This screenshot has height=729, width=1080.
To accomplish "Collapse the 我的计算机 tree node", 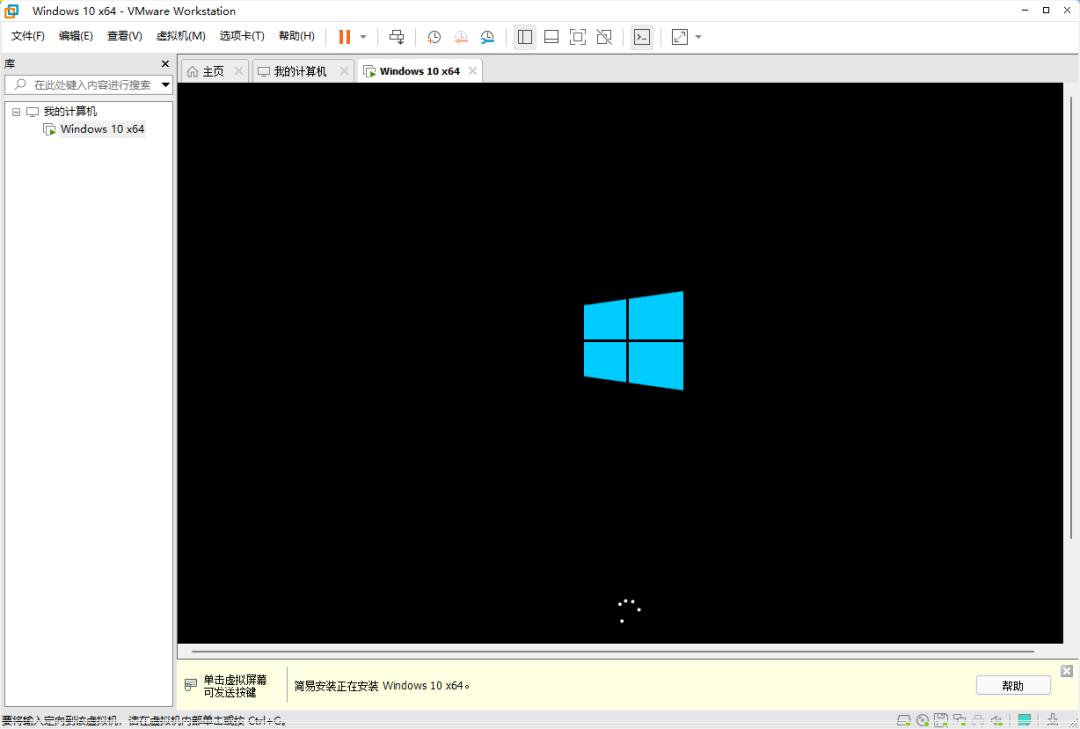I will click(15, 111).
